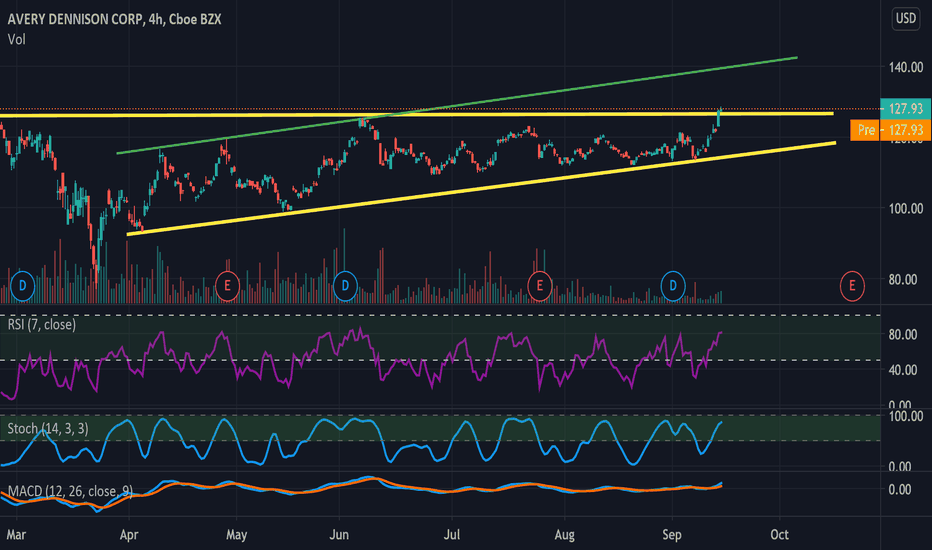Click the Oct label on time axis

coord(779,535)
